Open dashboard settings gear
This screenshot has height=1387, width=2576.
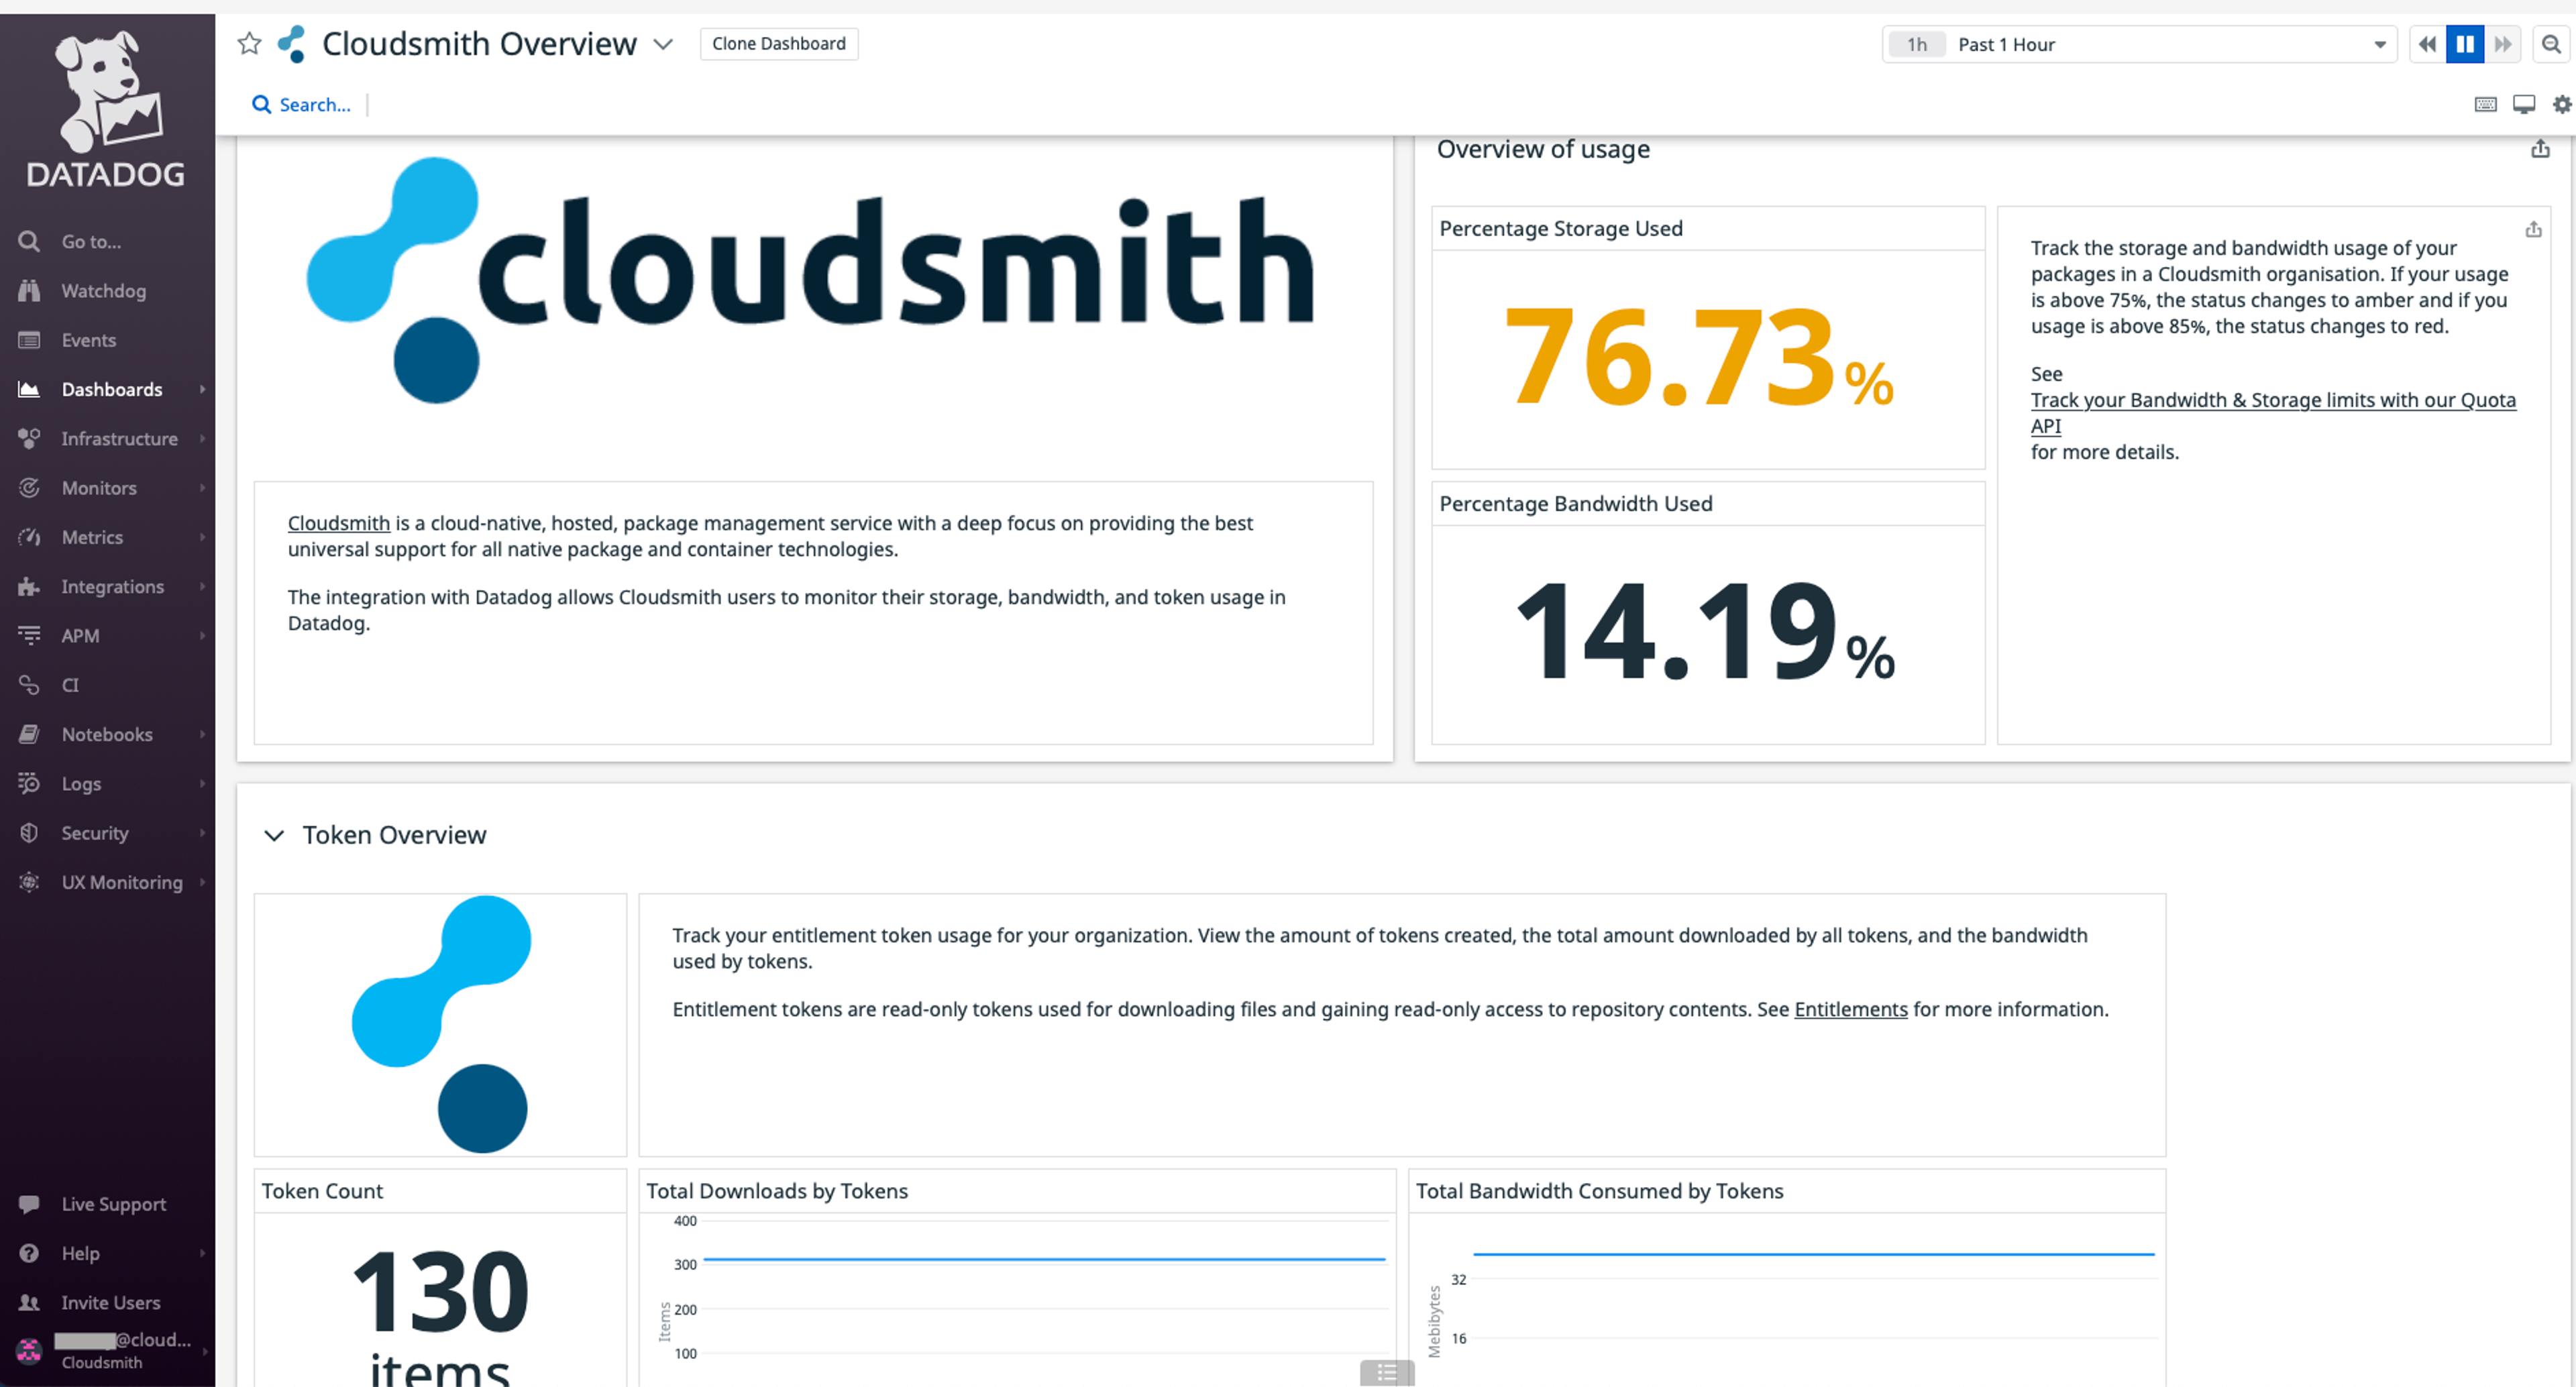pyautogui.click(x=2561, y=104)
